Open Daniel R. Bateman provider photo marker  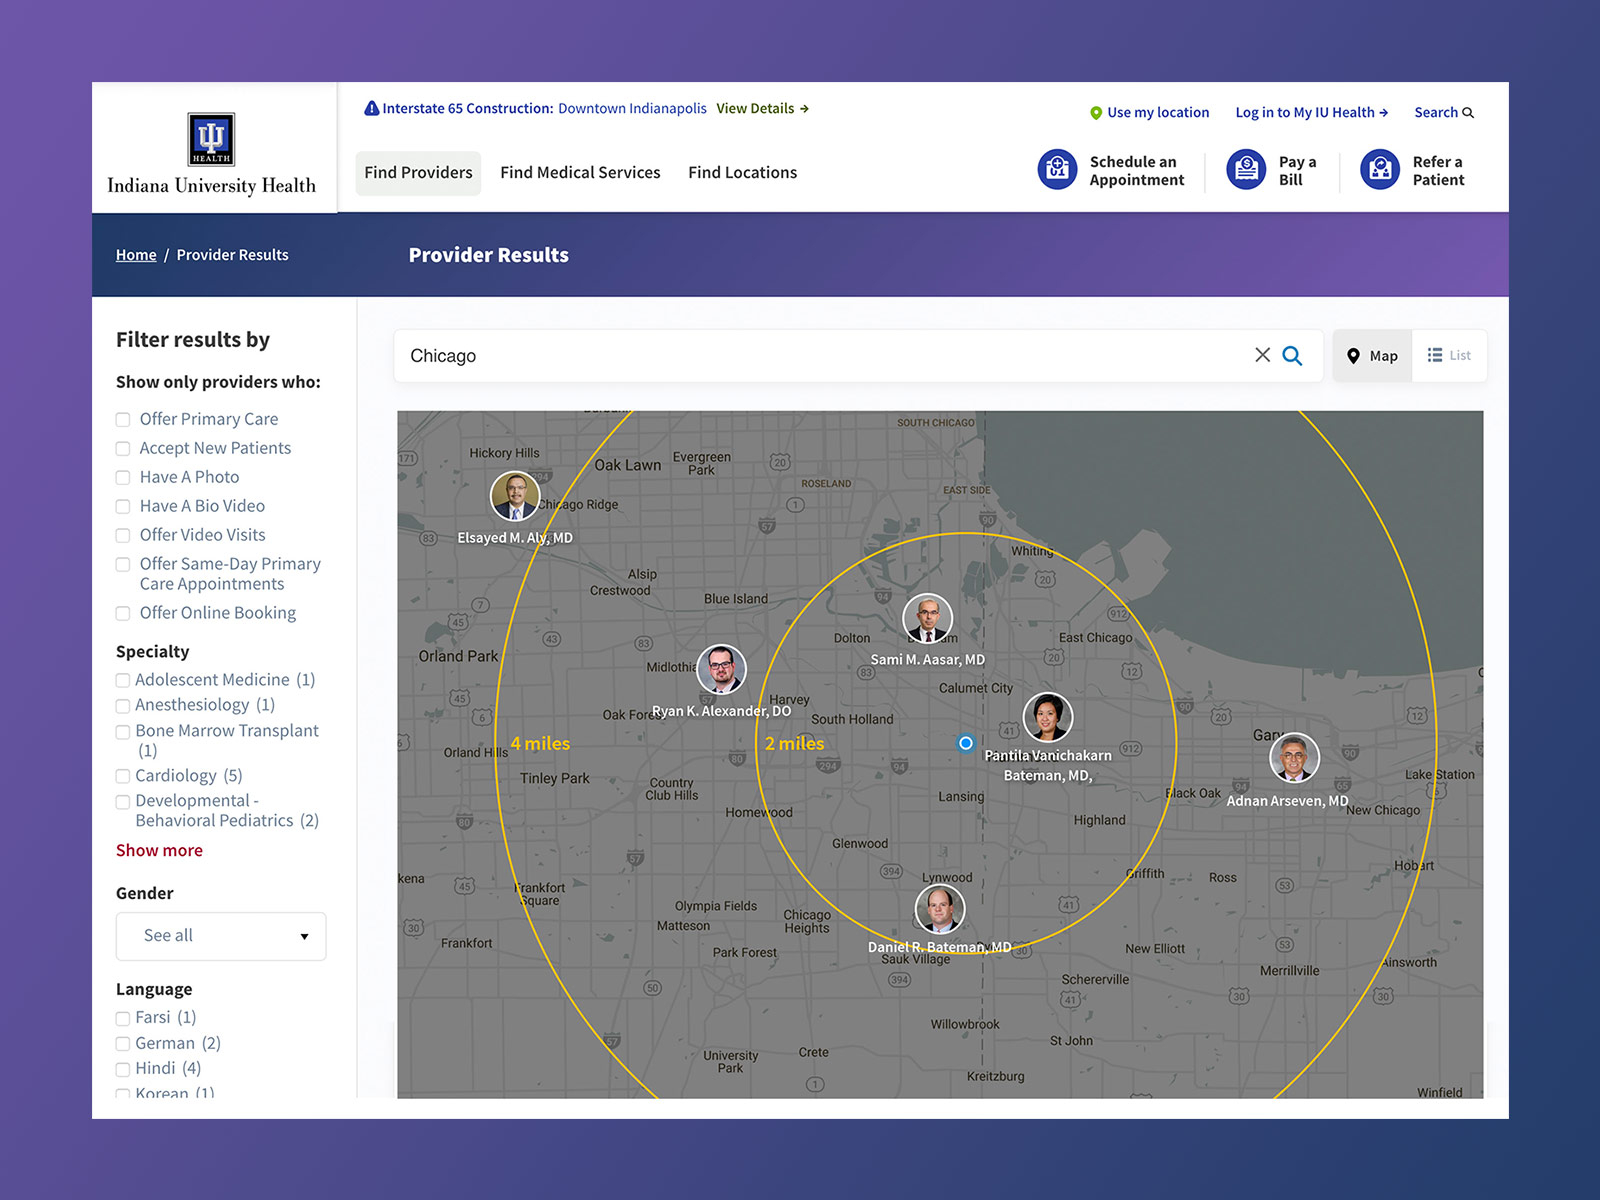940,909
